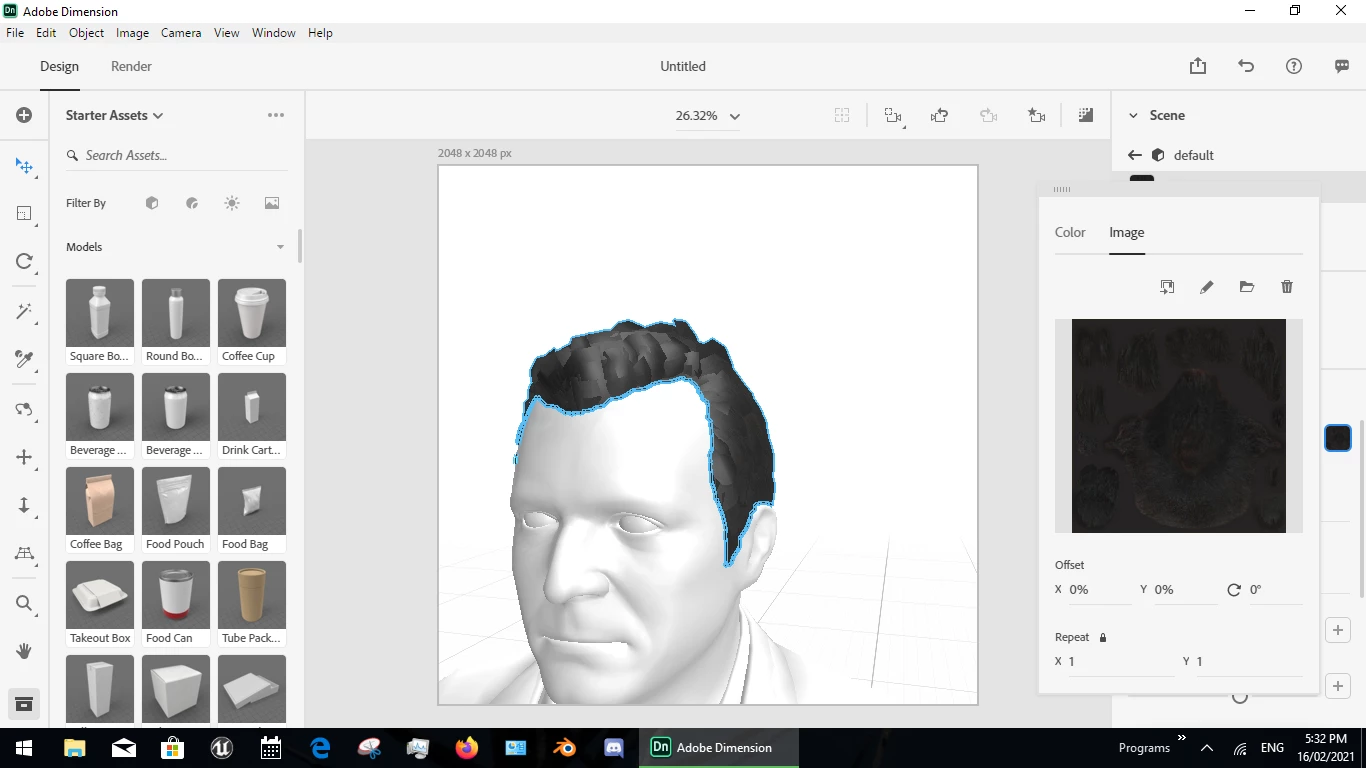The width and height of the screenshot is (1366, 768).
Task: Click the dark base color swatch
Action: (1338, 438)
